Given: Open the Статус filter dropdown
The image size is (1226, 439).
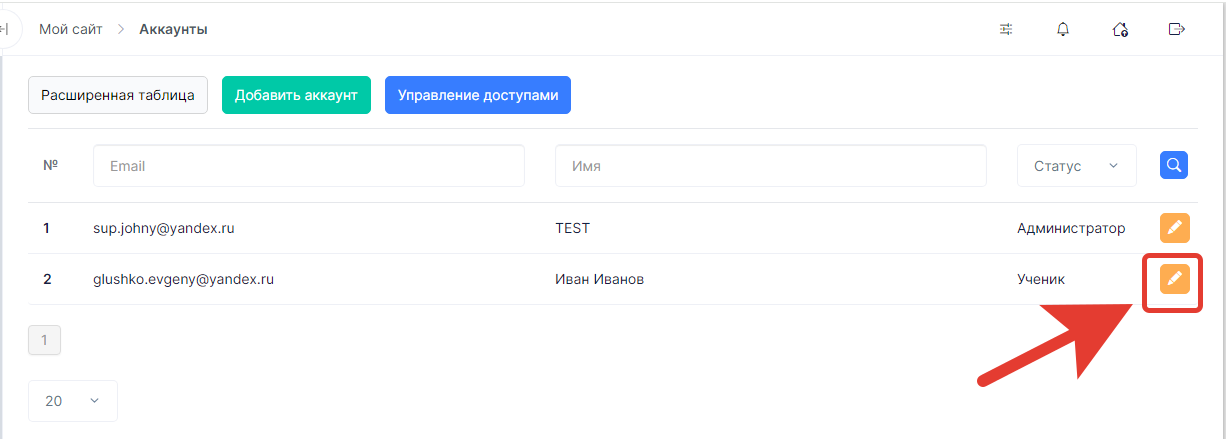Looking at the screenshot, I should (x=1076, y=166).
